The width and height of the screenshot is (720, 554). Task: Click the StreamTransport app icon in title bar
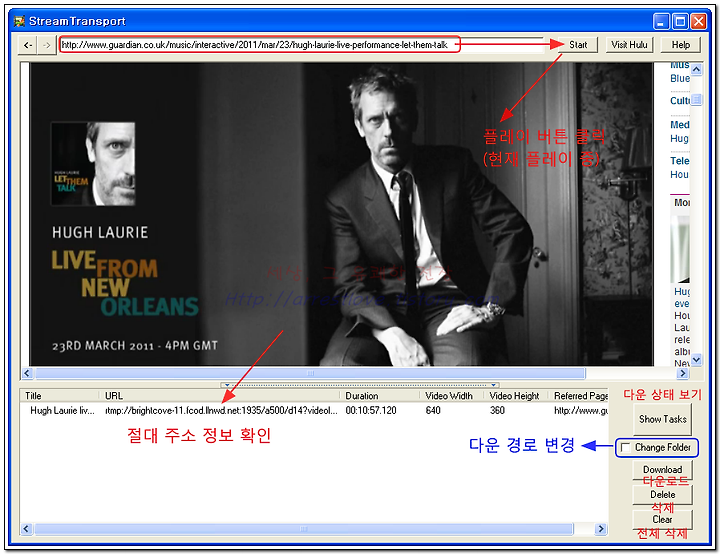tap(19, 21)
